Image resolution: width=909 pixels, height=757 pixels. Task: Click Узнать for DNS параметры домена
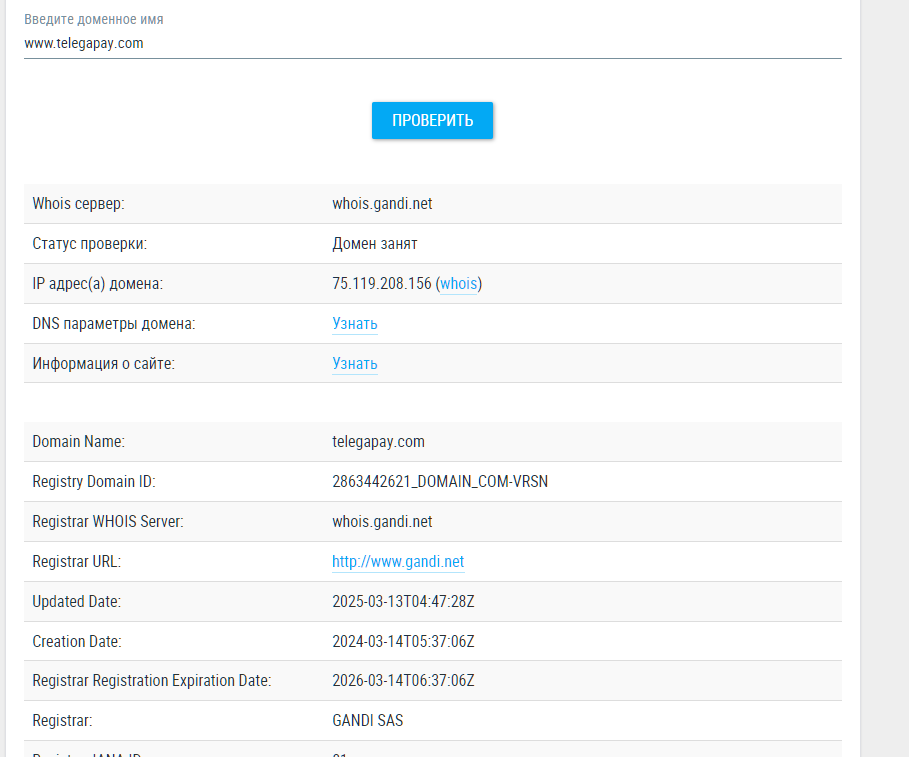[354, 324]
